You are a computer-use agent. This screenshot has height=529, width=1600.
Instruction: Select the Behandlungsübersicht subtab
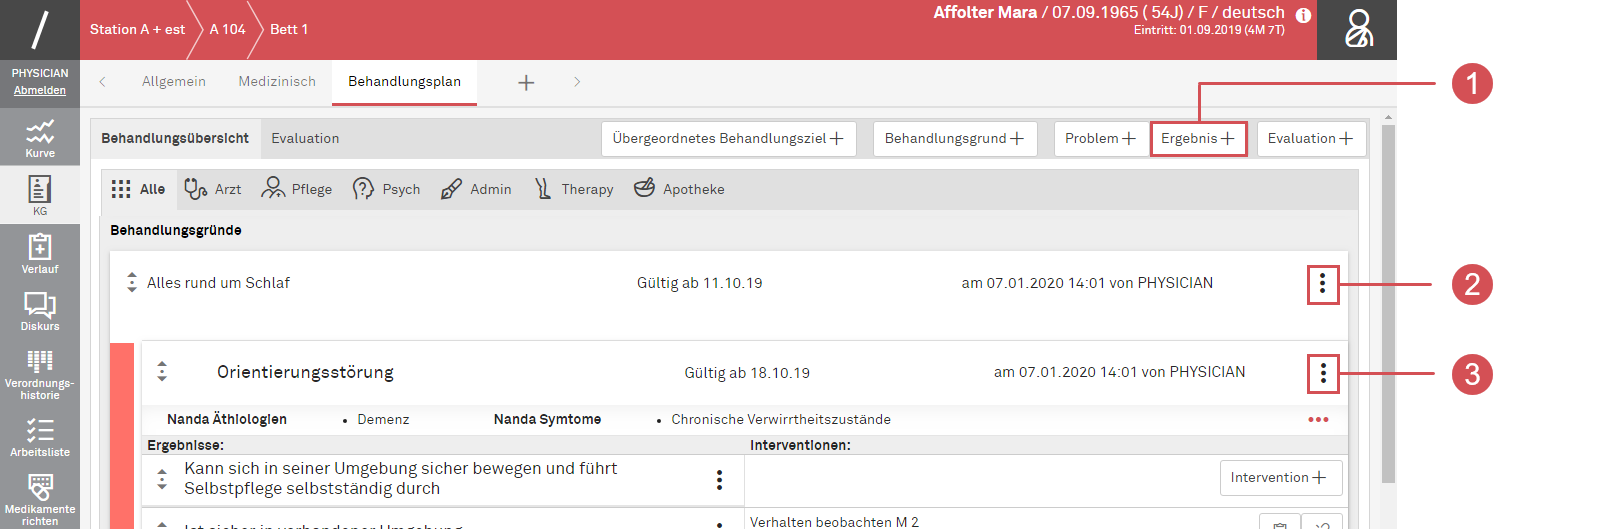(175, 138)
